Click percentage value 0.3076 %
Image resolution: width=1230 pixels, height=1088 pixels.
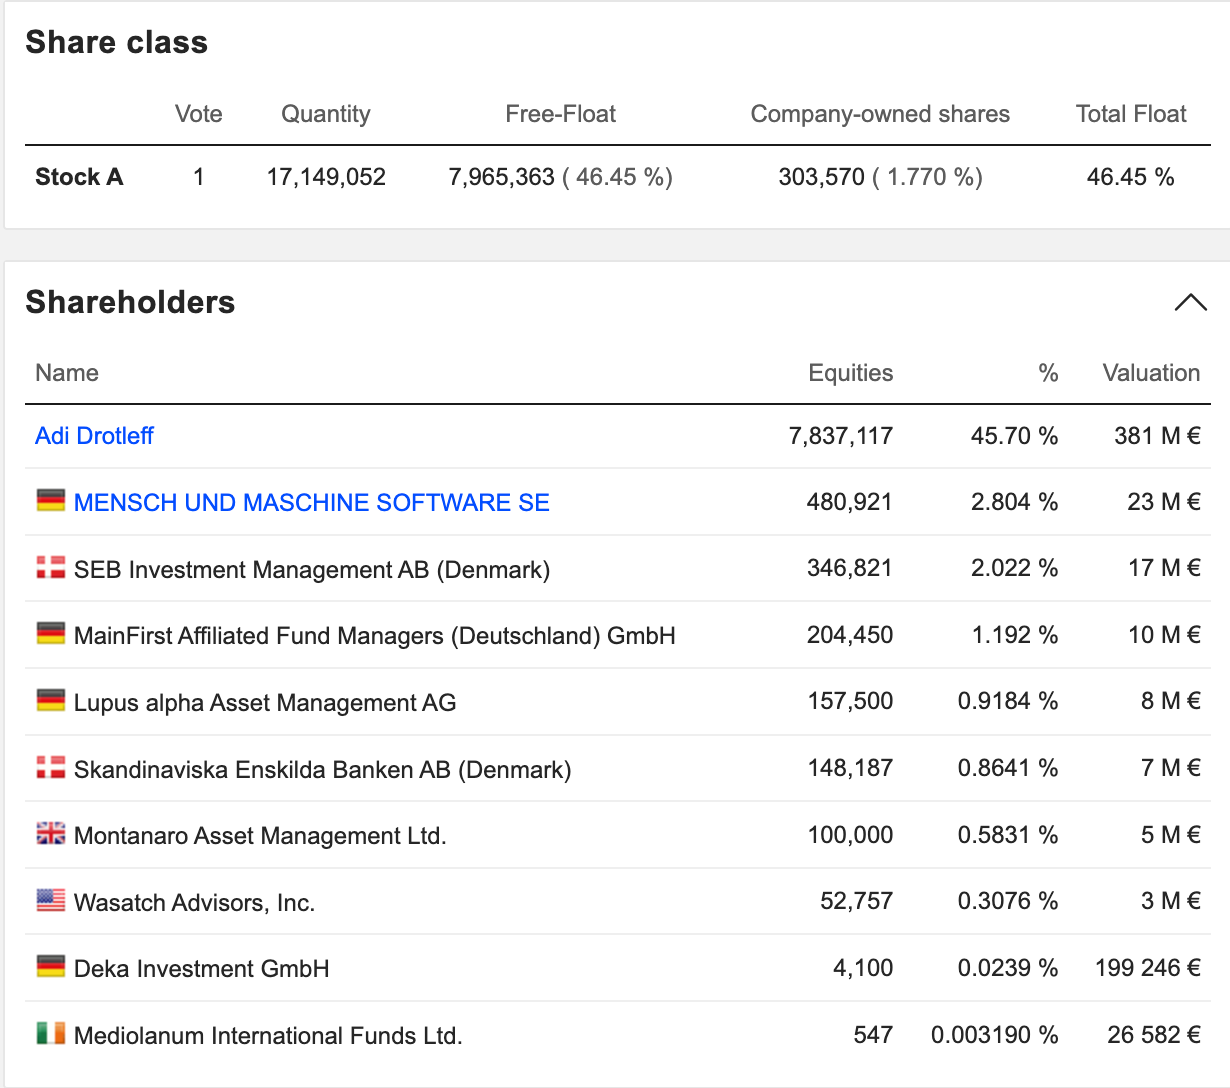(x=1008, y=901)
